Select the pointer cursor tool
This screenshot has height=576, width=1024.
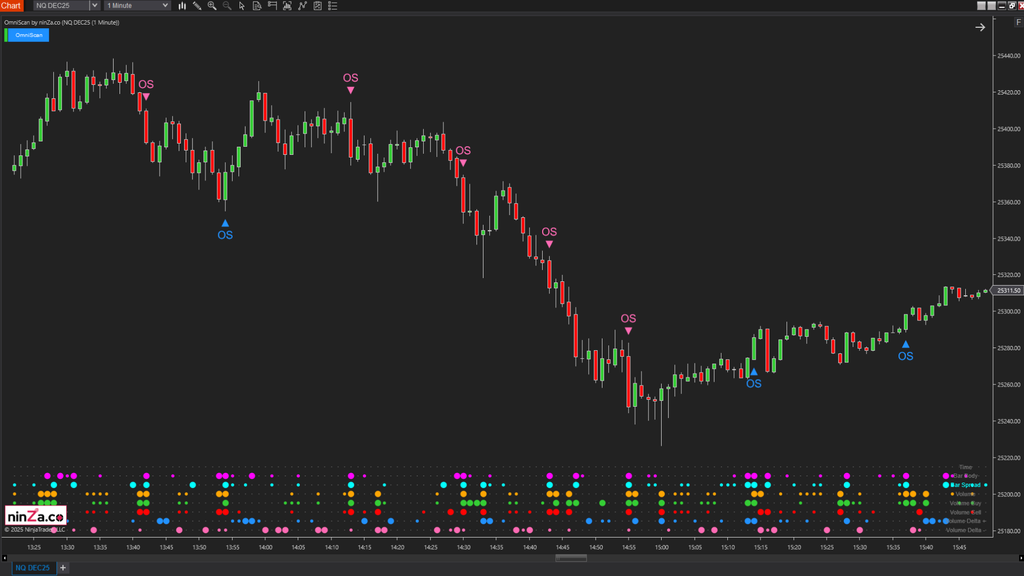[x=241, y=5]
